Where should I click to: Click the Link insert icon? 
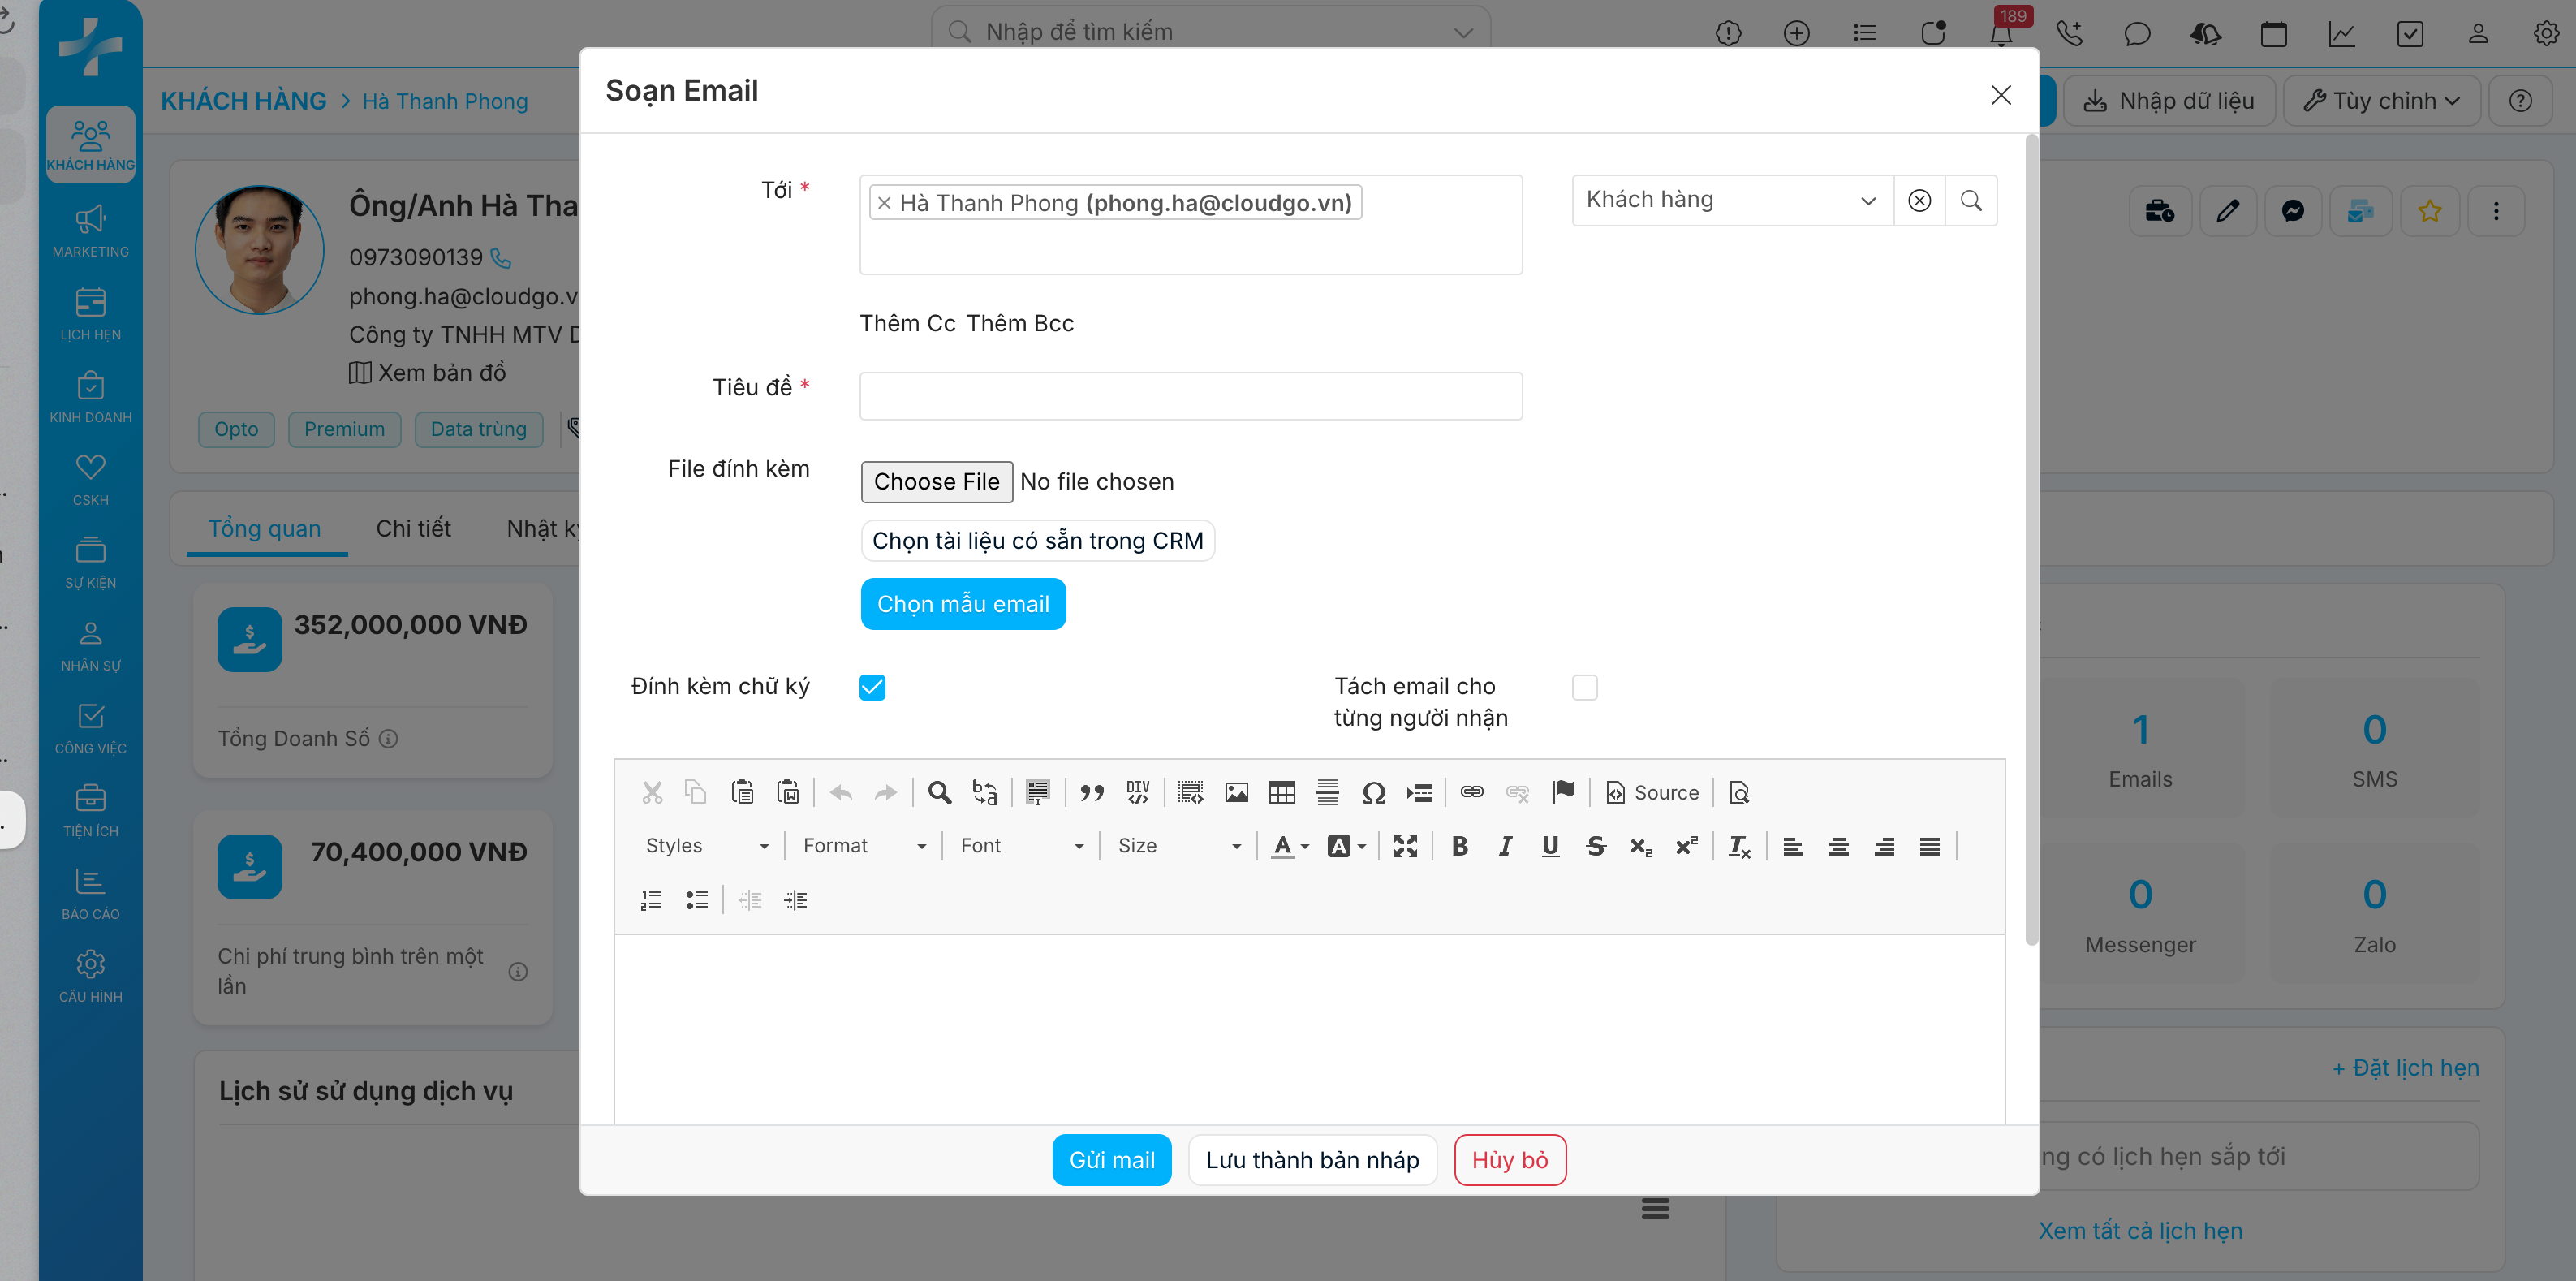(x=1471, y=793)
